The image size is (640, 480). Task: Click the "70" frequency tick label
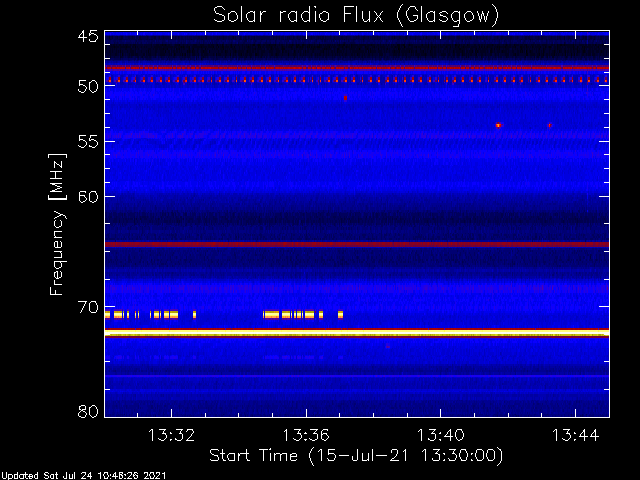coord(88,307)
